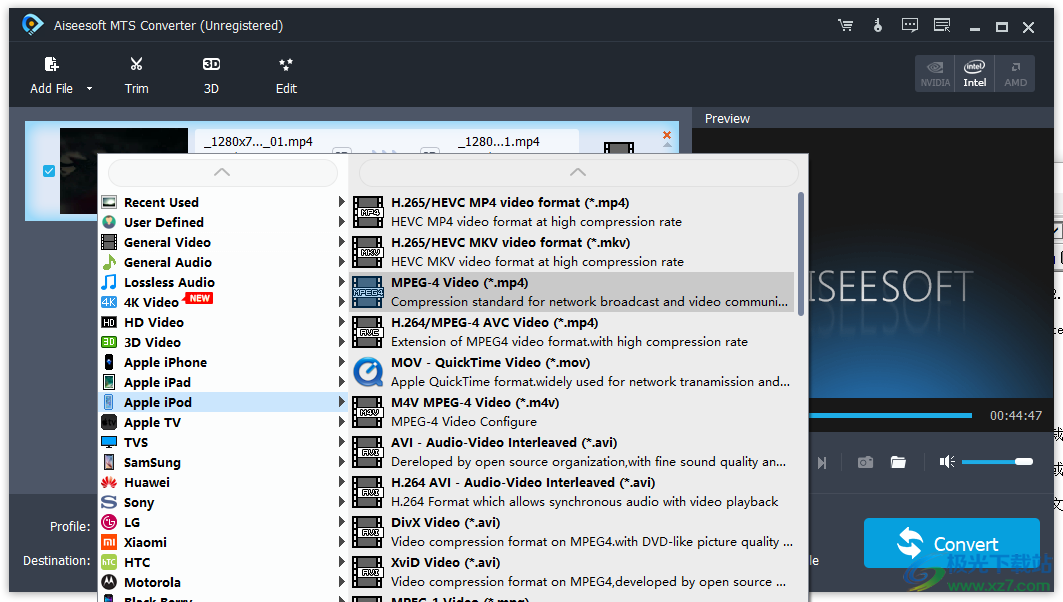Choose H.264 AVI - Audio-Video Interleaved format
Viewport: 1063px width, 602px height.
pos(571,492)
